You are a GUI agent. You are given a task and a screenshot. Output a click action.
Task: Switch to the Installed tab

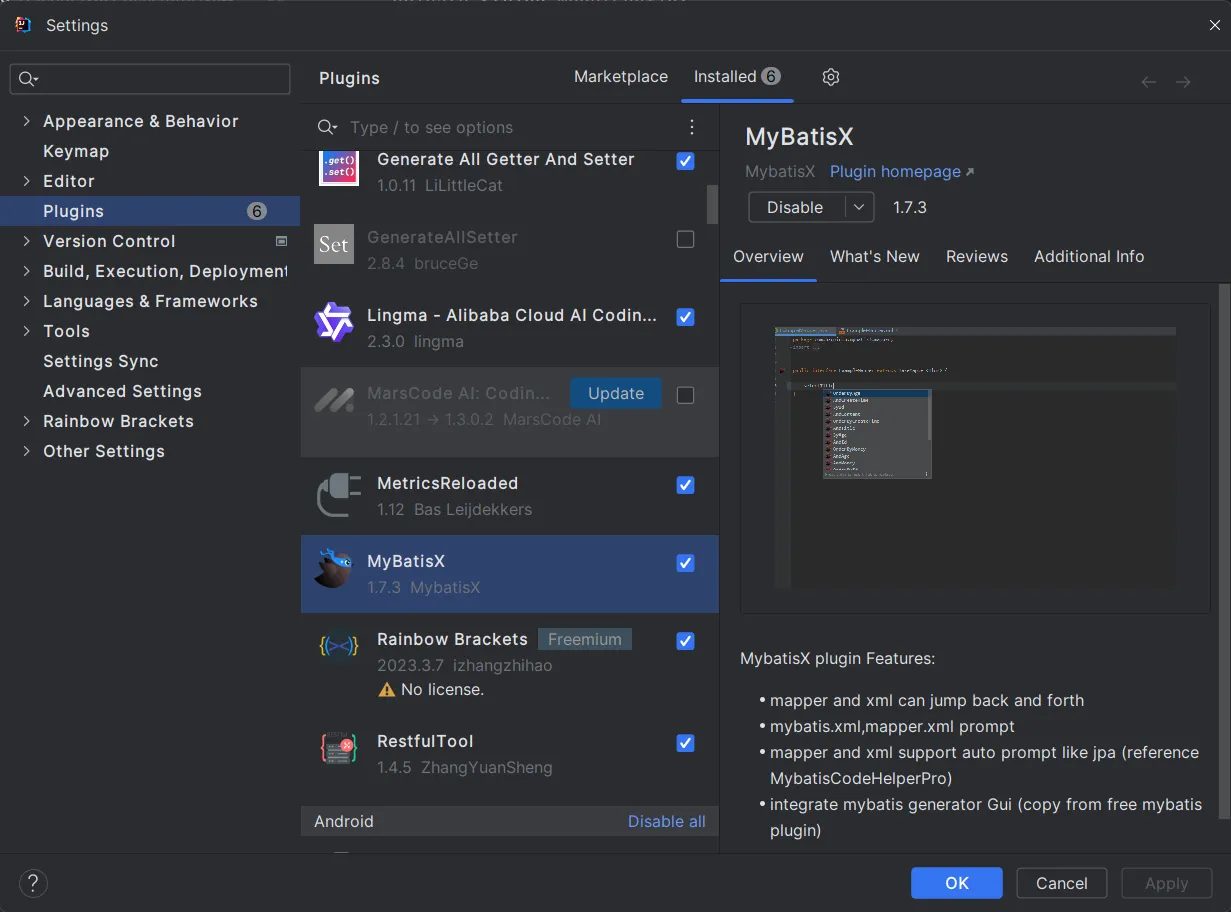[x=737, y=77]
